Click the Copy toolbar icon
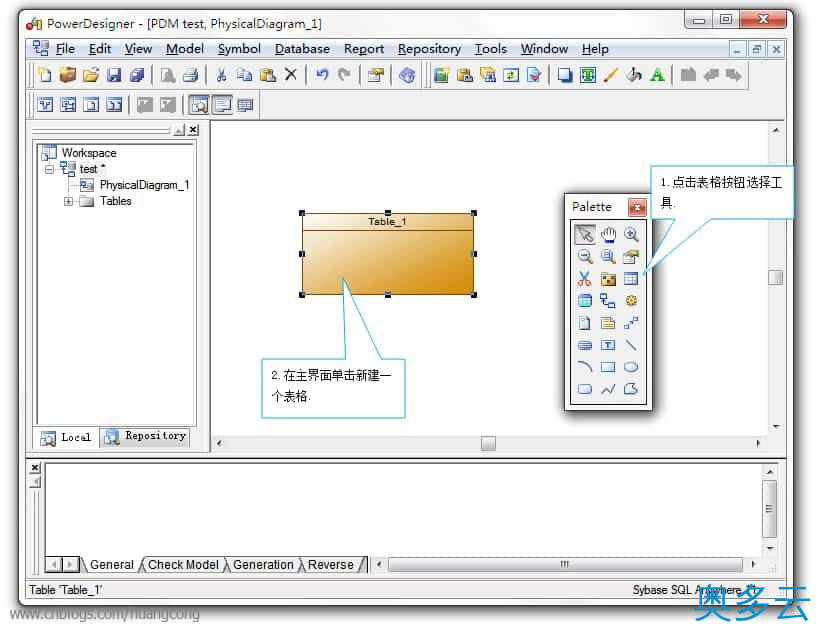Viewport: 821px width, 632px height. coord(245,75)
